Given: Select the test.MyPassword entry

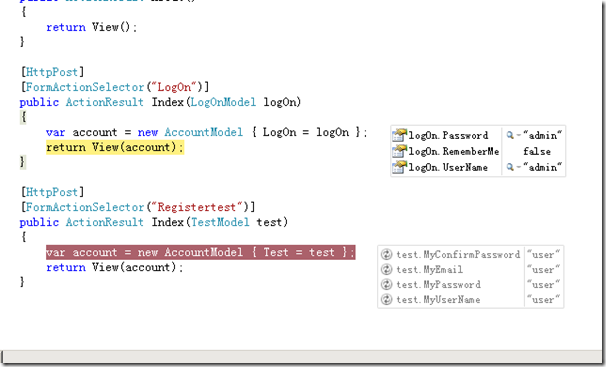Looking at the screenshot, I should (438, 285).
